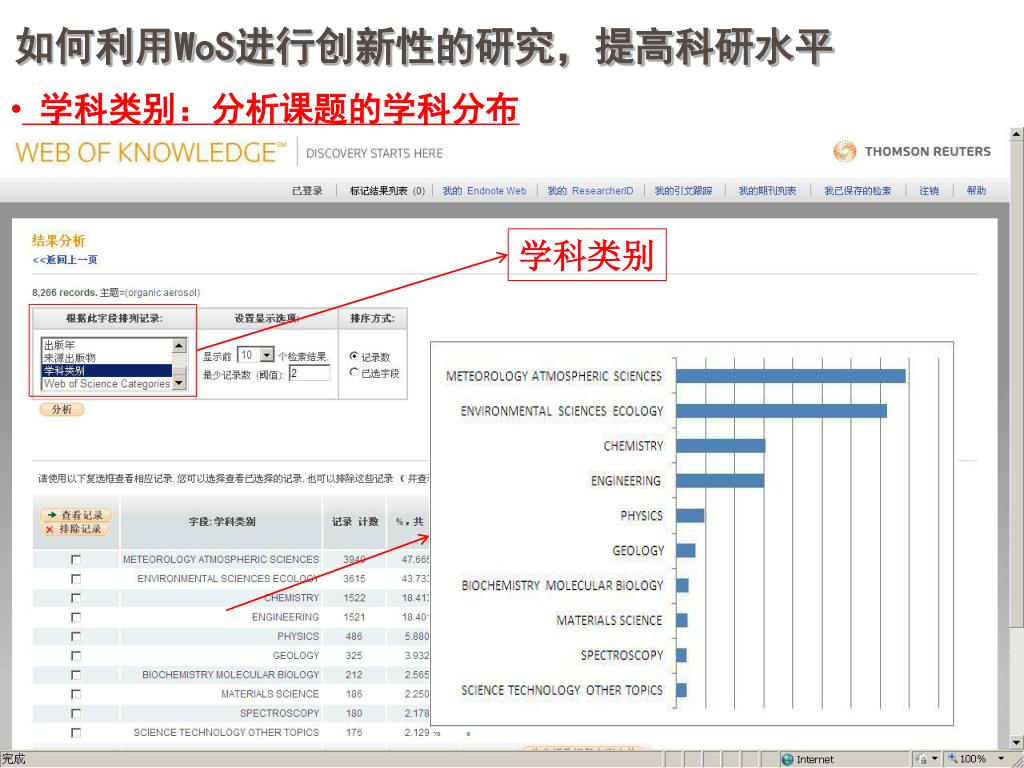Open 标记结果列表 (0) in the top bar
The image size is (1024, 768).
[x=387, y=191]
